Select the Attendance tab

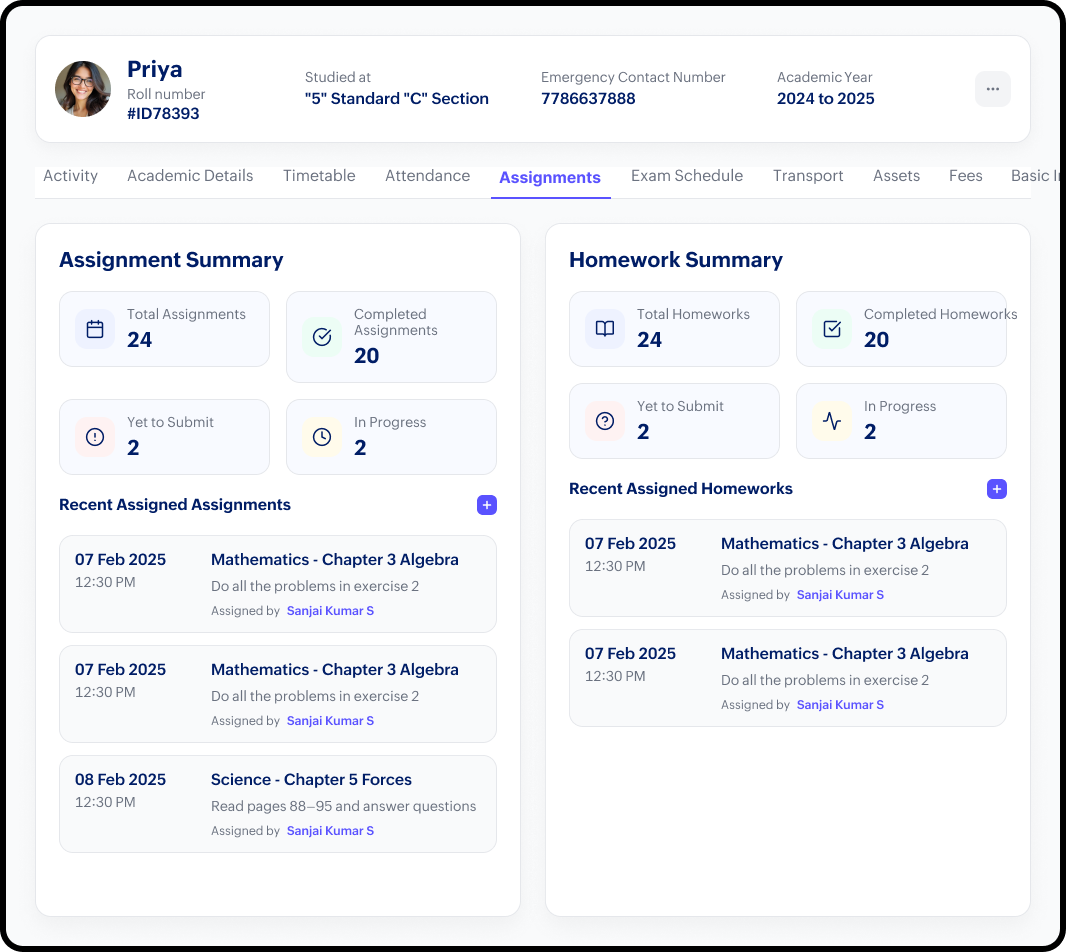click(x=428, y=175)
